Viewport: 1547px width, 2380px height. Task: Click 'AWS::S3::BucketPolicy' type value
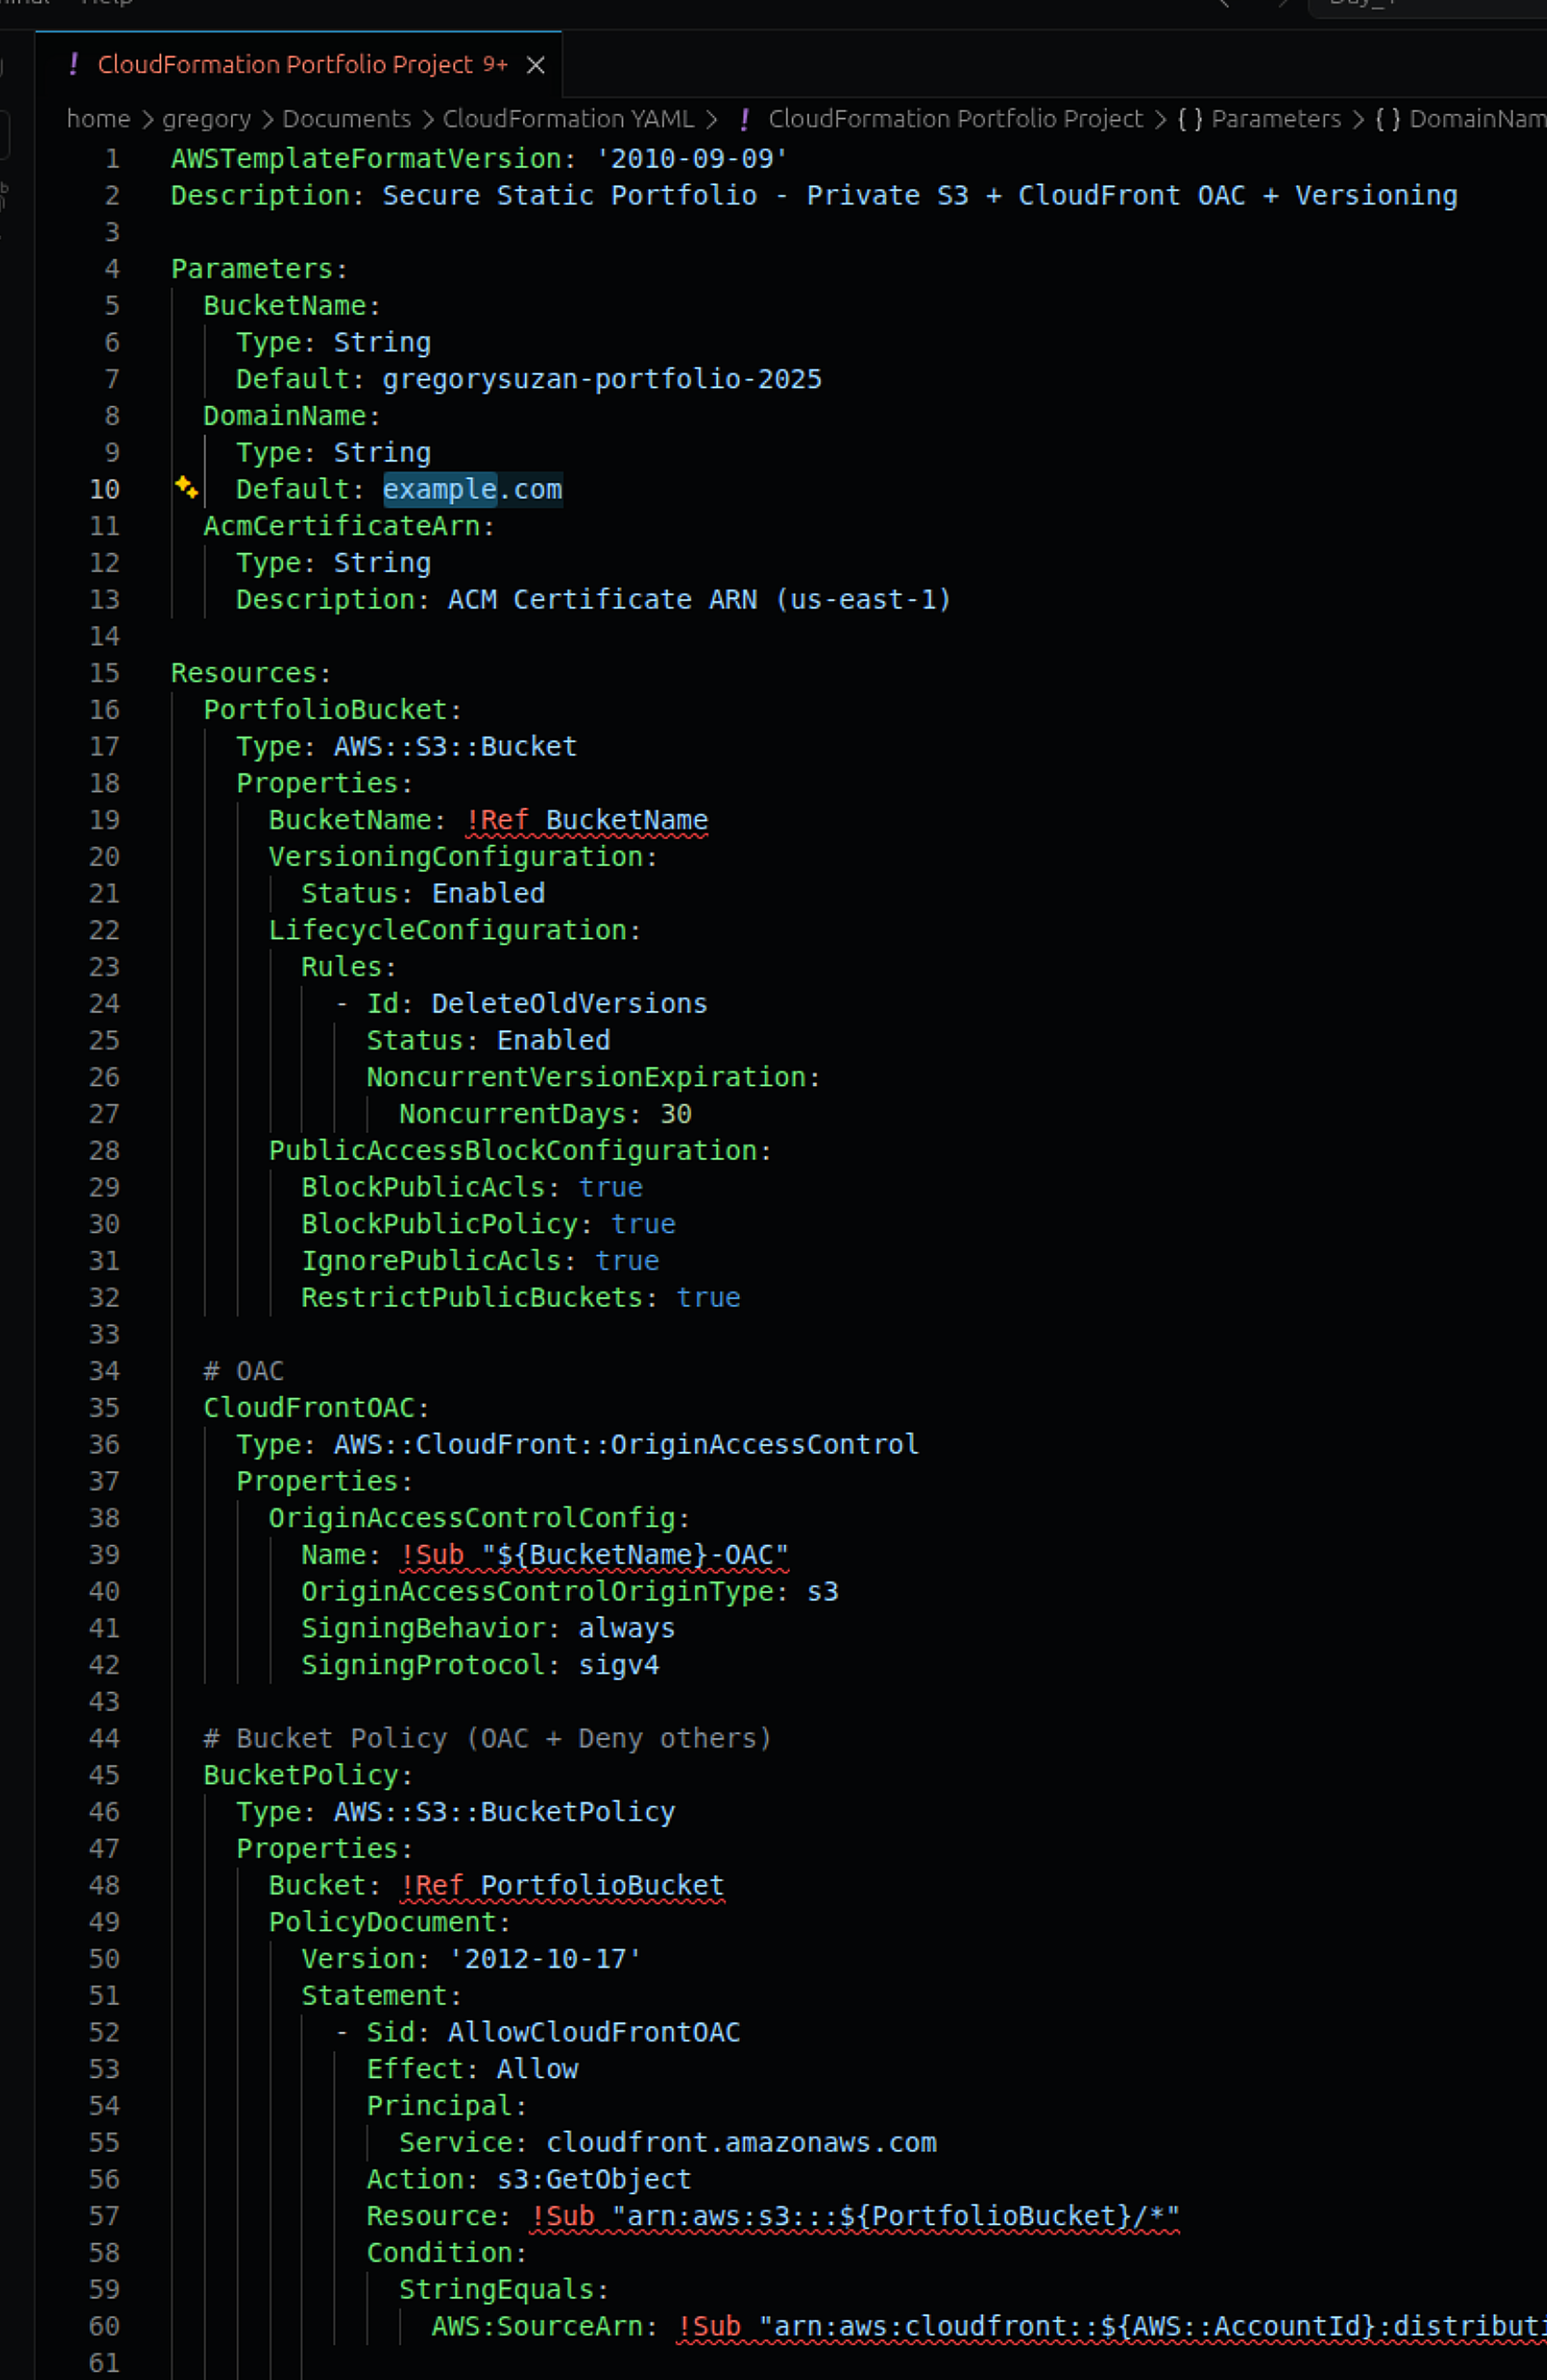coord(504,1812)
